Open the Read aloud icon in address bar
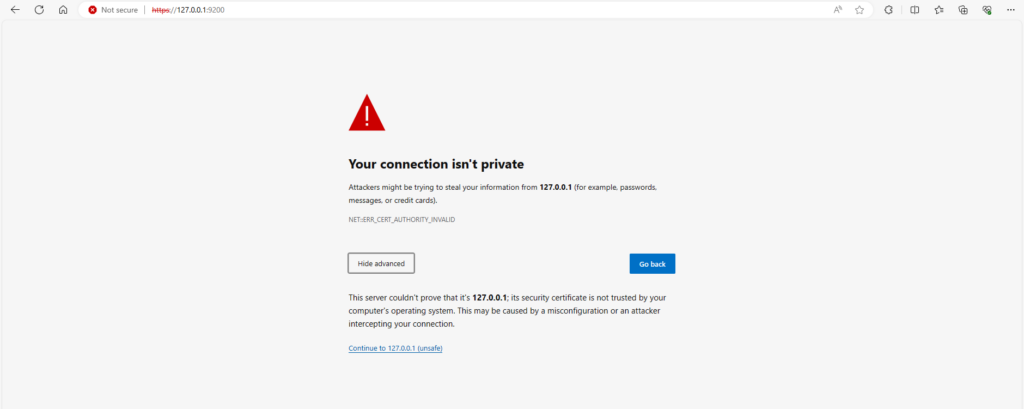1024x409 pixels. pyautogui.click(x=838, y=10)
